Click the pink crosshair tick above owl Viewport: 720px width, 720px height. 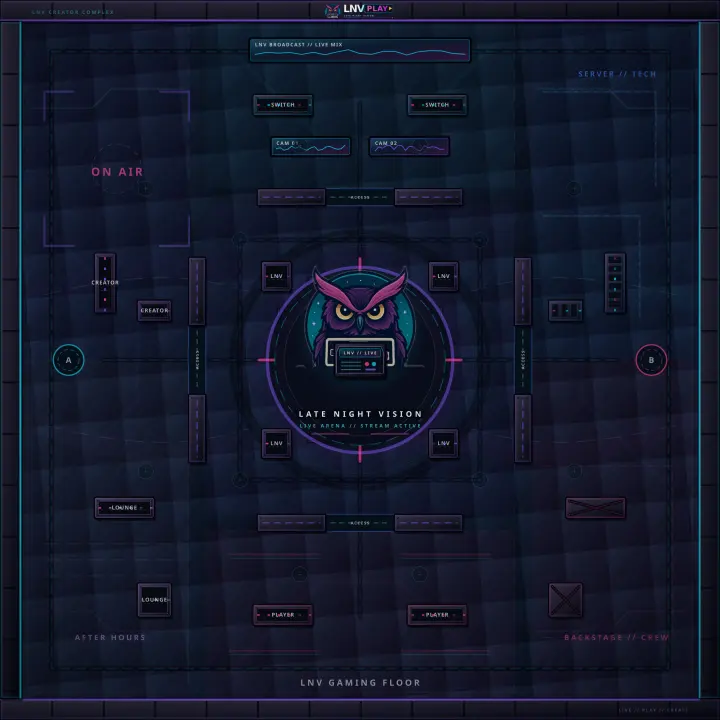[360, 264]
